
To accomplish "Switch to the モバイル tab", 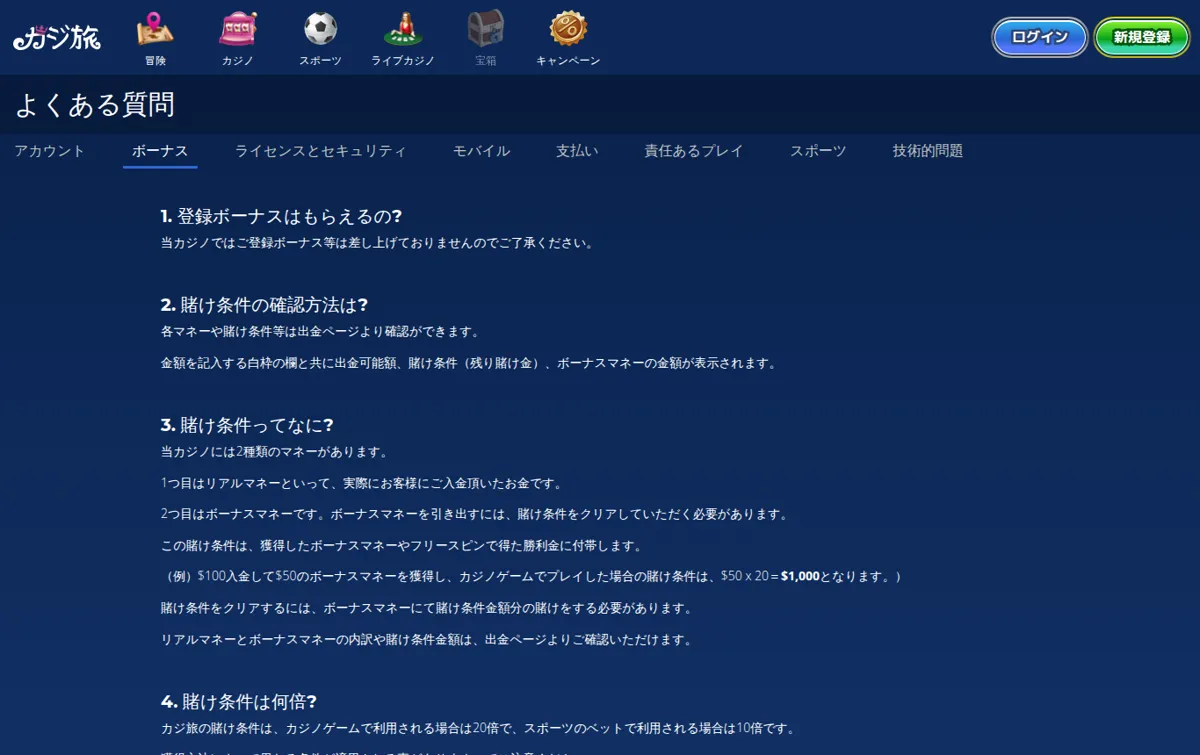I will click(x=482, y=151).
